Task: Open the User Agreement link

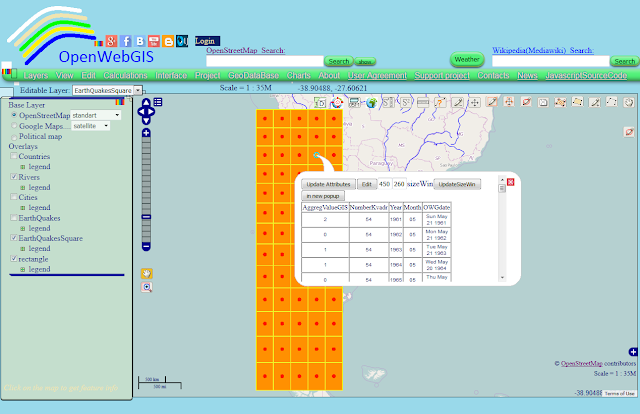Action: (377, 76)
